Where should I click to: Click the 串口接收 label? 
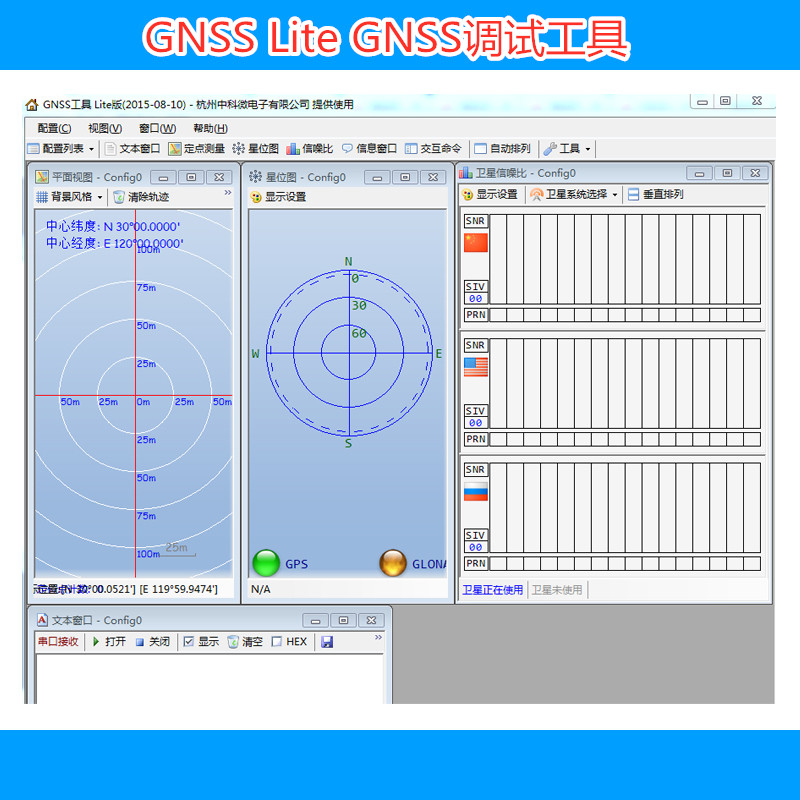click(x=58, y=641)
